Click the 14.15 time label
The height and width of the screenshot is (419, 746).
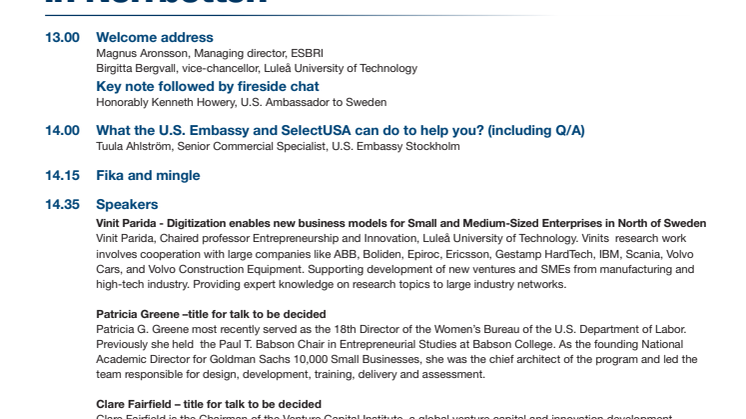tap(62, 175)
